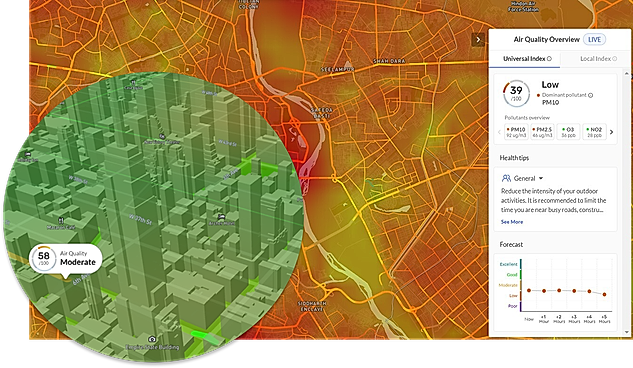The width and height of the screenshot is (633, 368).
Task: Select the O3 pollutant chip
Action: pyautogui.click(x=568, y=132)
